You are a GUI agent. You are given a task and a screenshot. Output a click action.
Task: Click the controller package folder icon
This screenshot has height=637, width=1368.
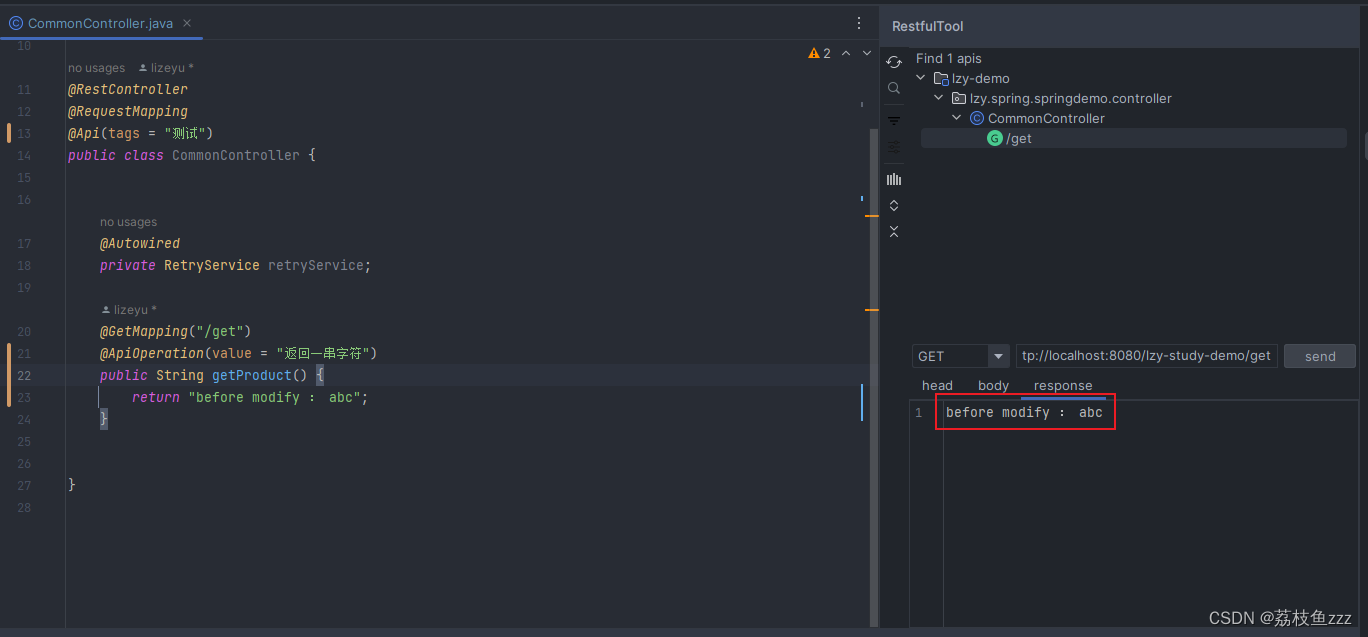[x=959, y=98]
